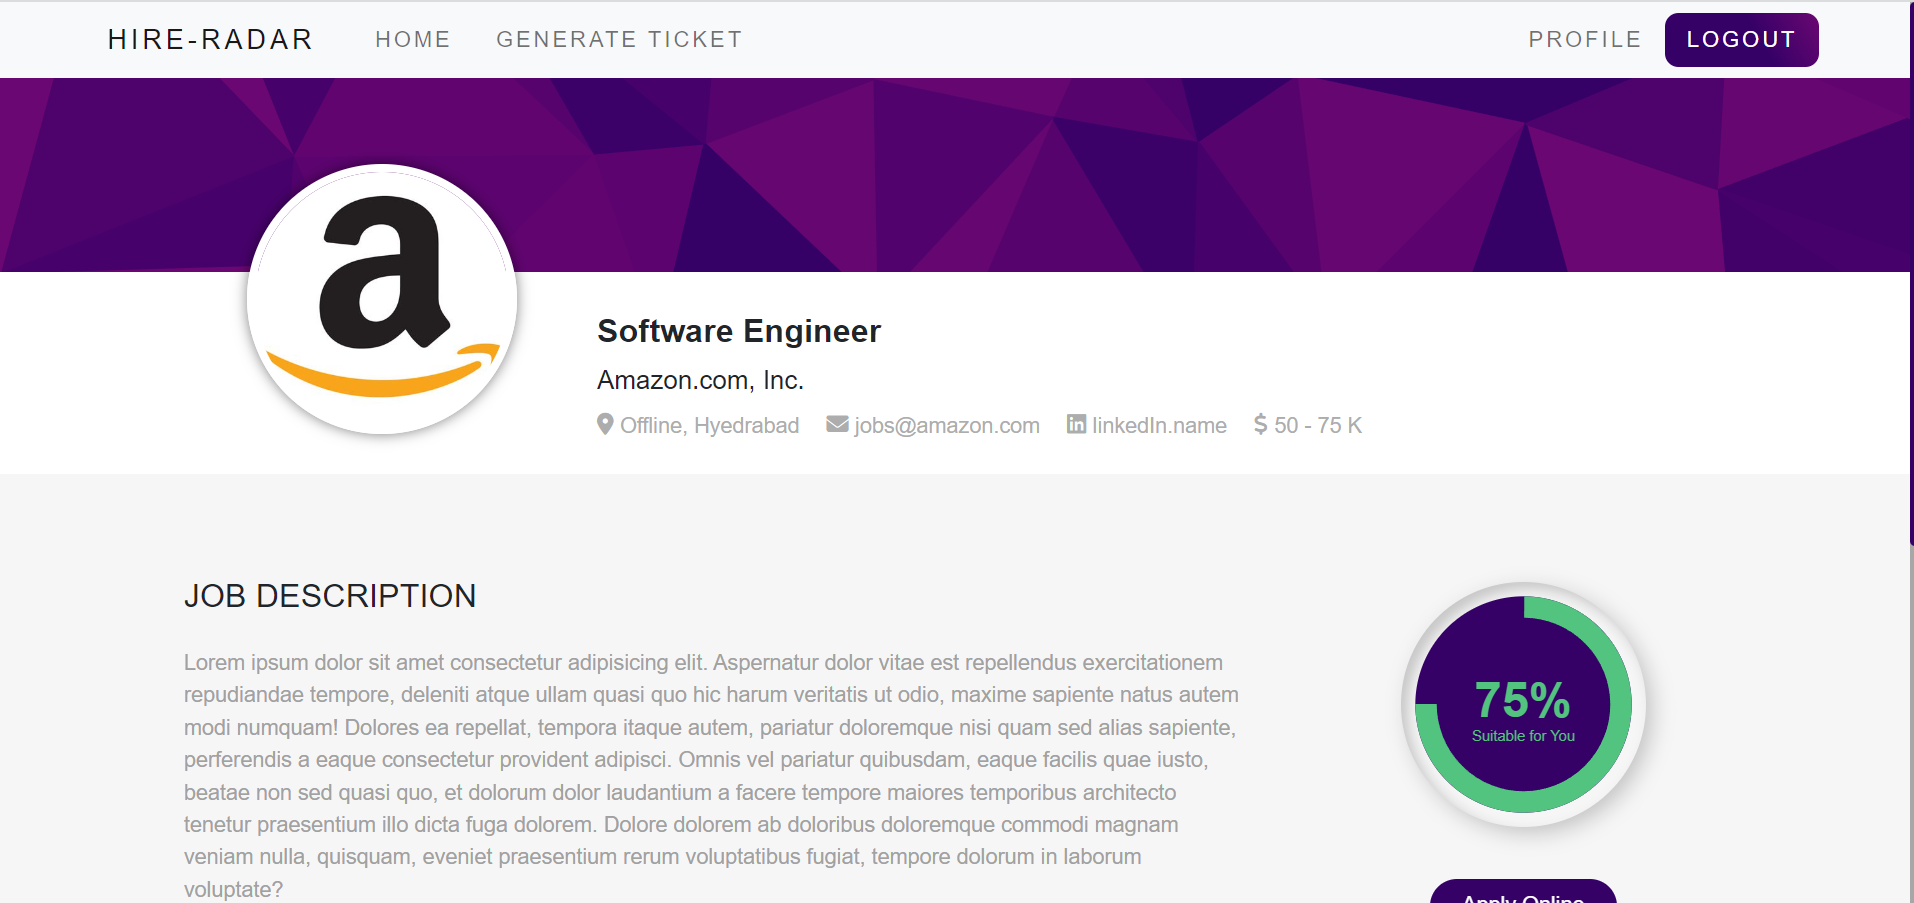This screenshot has width=1914, height=903.
Task: Click the jobs@amazon.com email address
Action: pos(947,425)
